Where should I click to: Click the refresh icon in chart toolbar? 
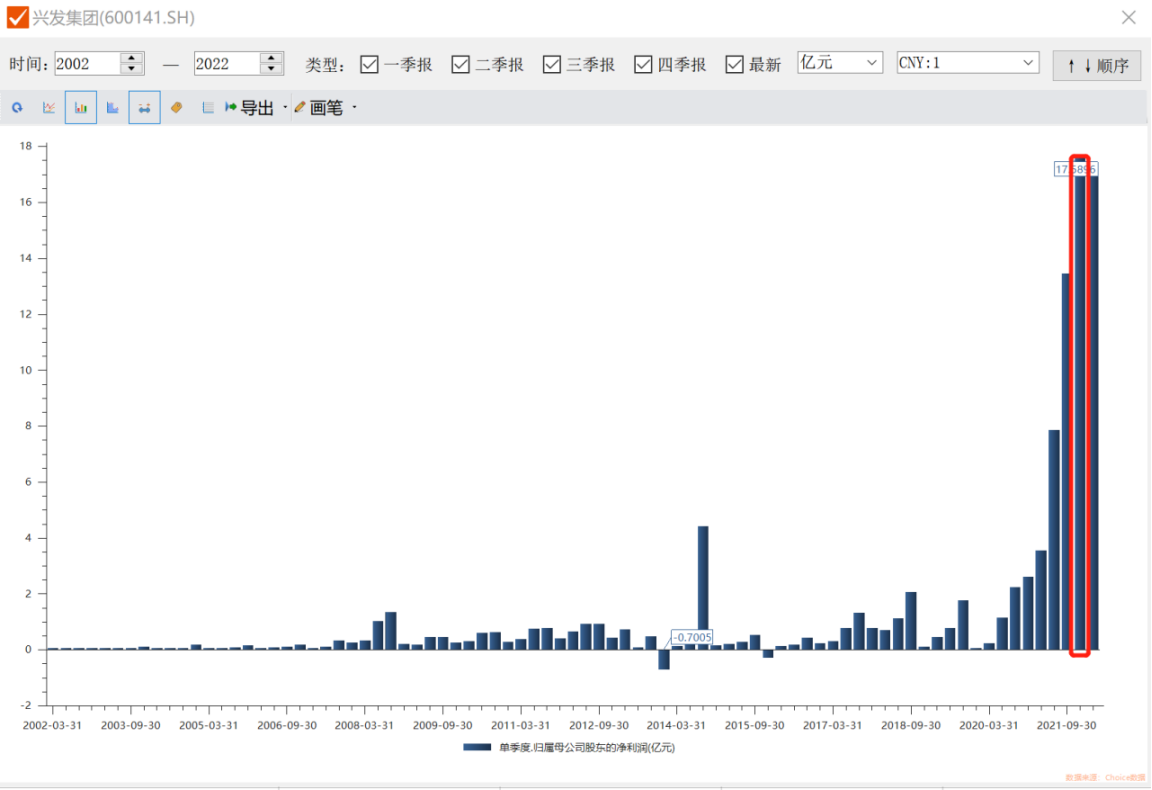(17, 108)
